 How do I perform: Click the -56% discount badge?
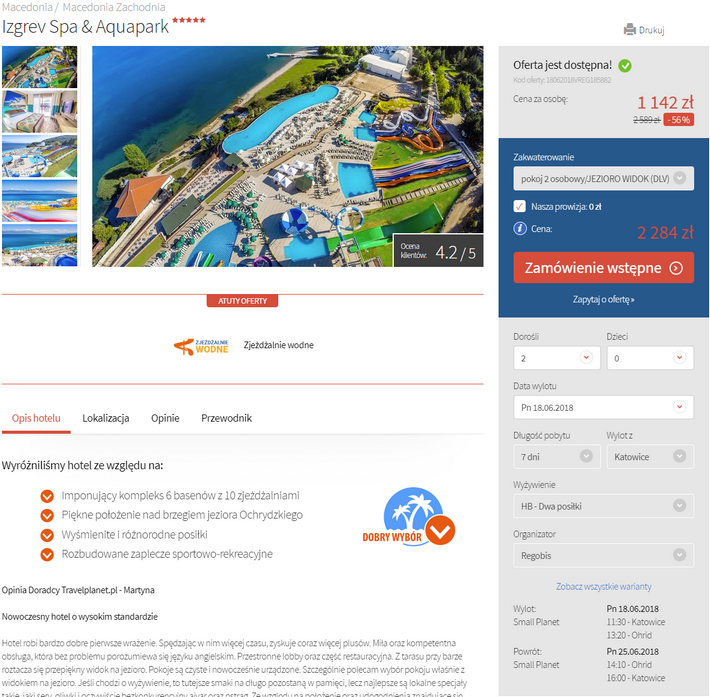click(x=678, y=120)
